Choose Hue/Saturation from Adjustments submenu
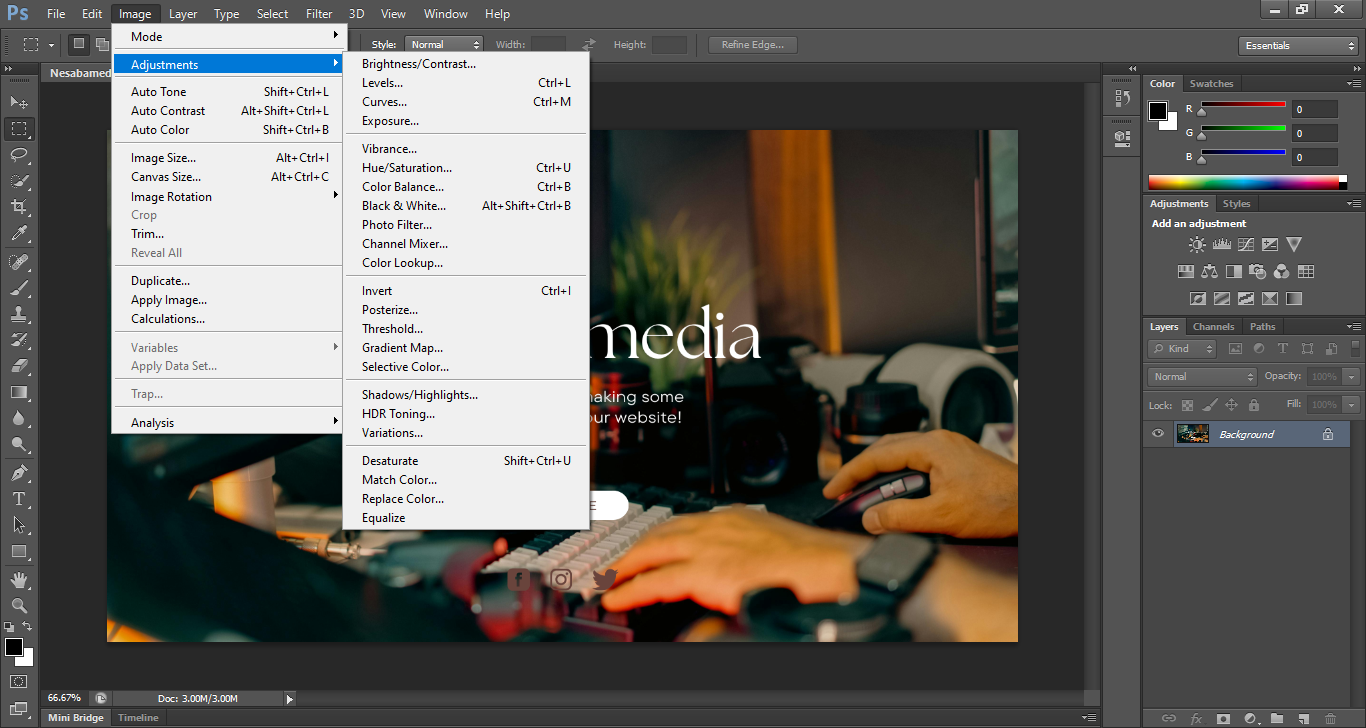Viewport: 1366px width, 728px height. coord(407,168)
